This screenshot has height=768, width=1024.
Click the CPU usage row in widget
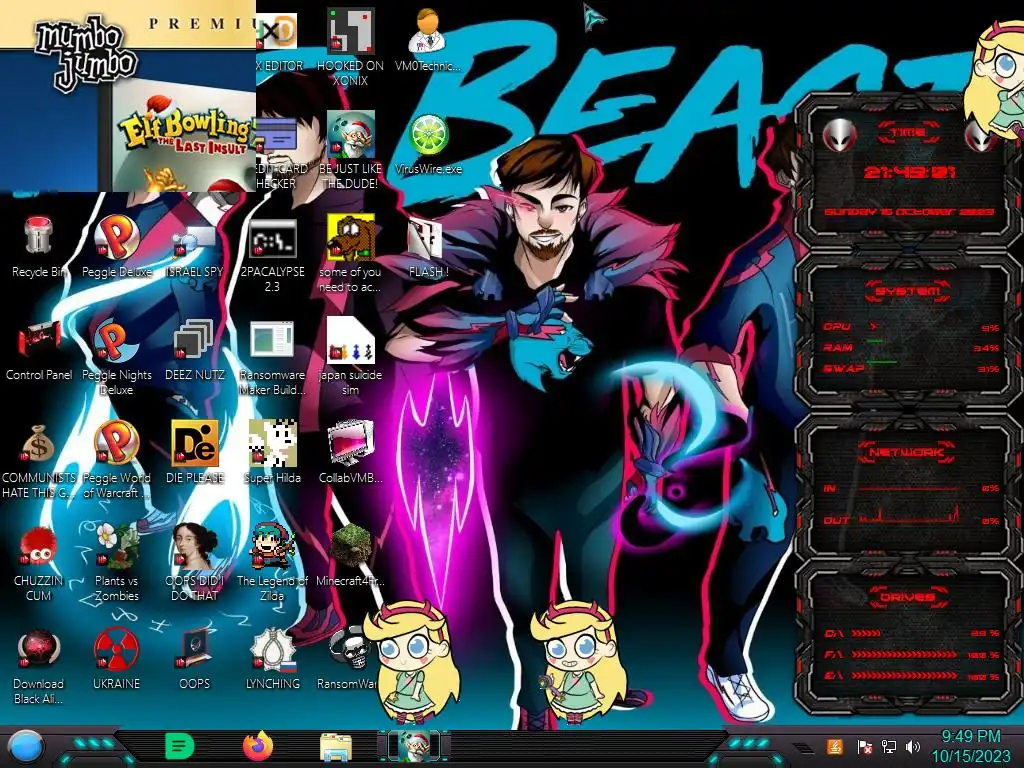pos(911,327)
